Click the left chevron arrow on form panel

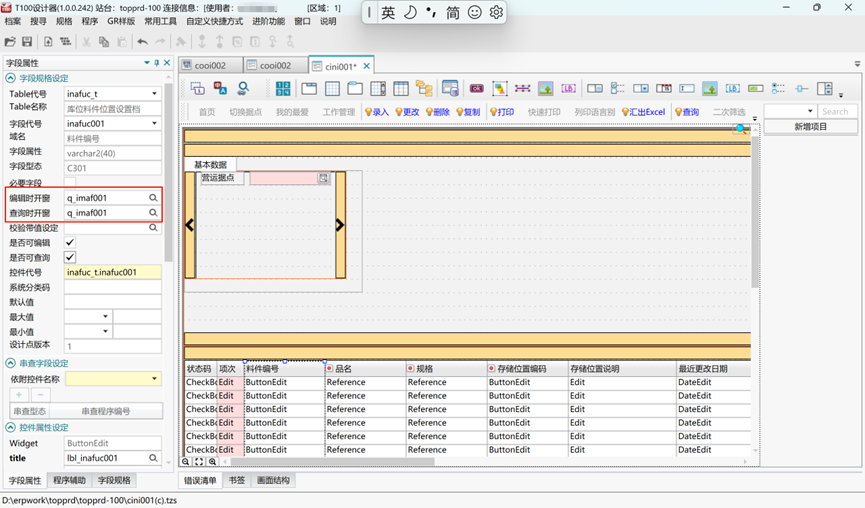tap(190, 224)
